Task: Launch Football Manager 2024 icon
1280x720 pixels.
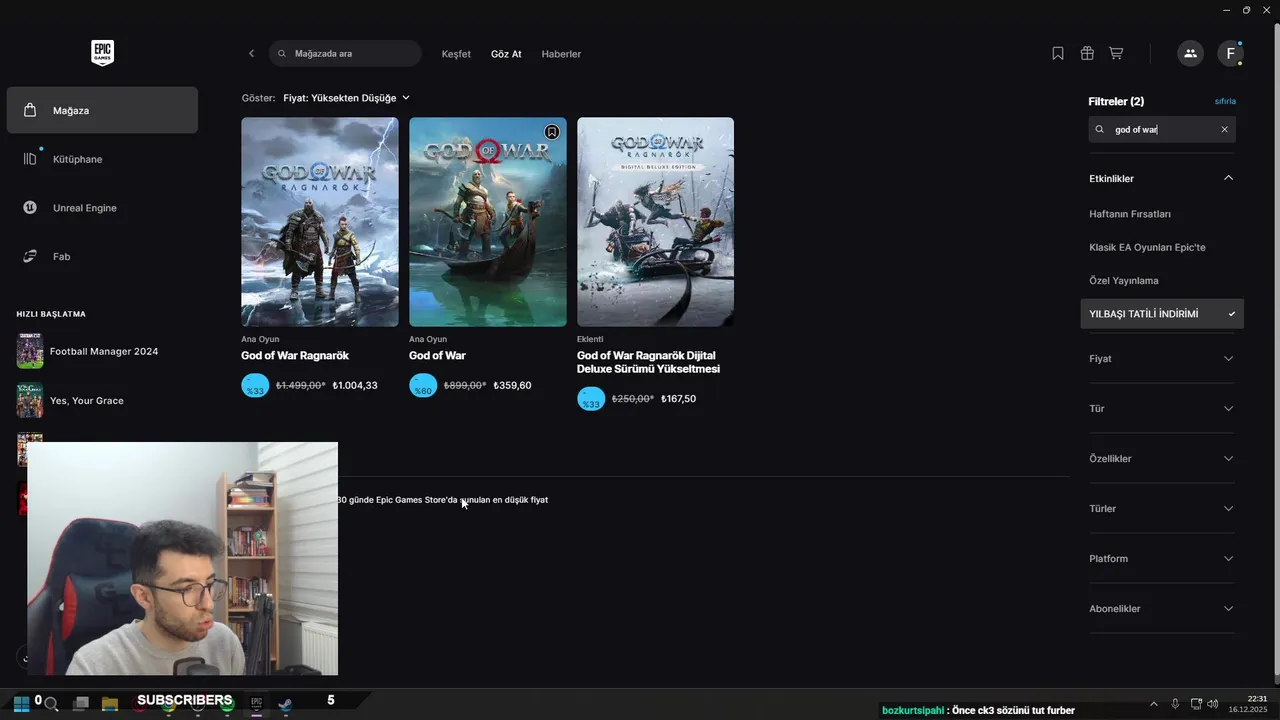Action: [30, 351]
